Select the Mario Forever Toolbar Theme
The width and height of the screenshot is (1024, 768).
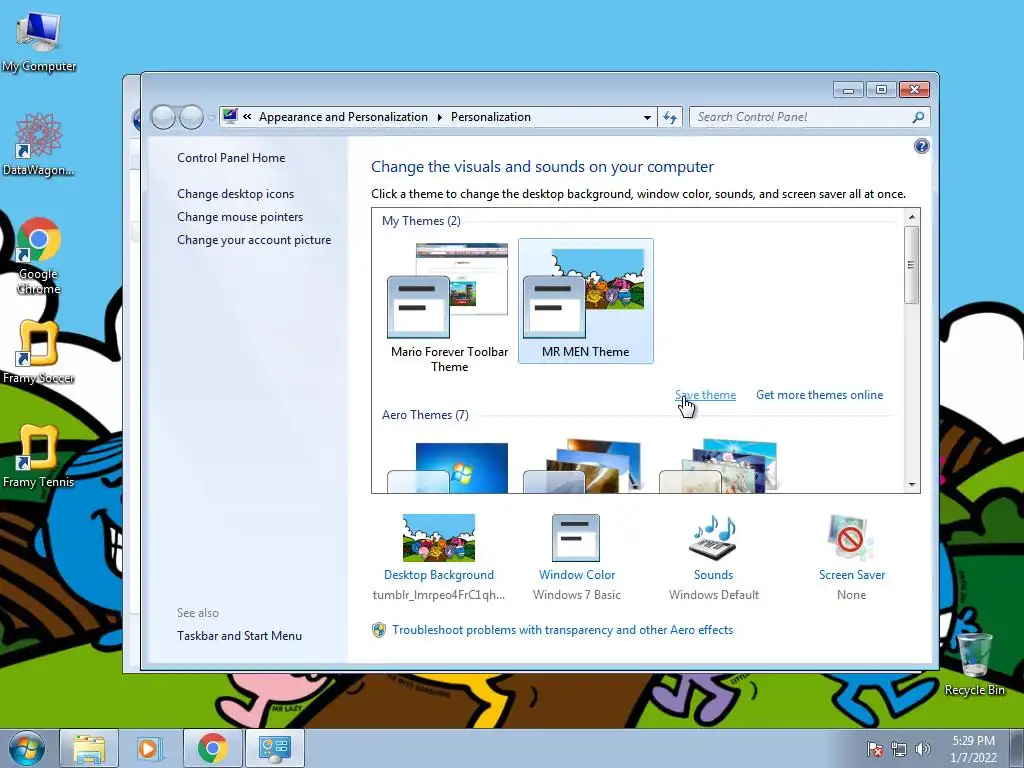[449, 307]
